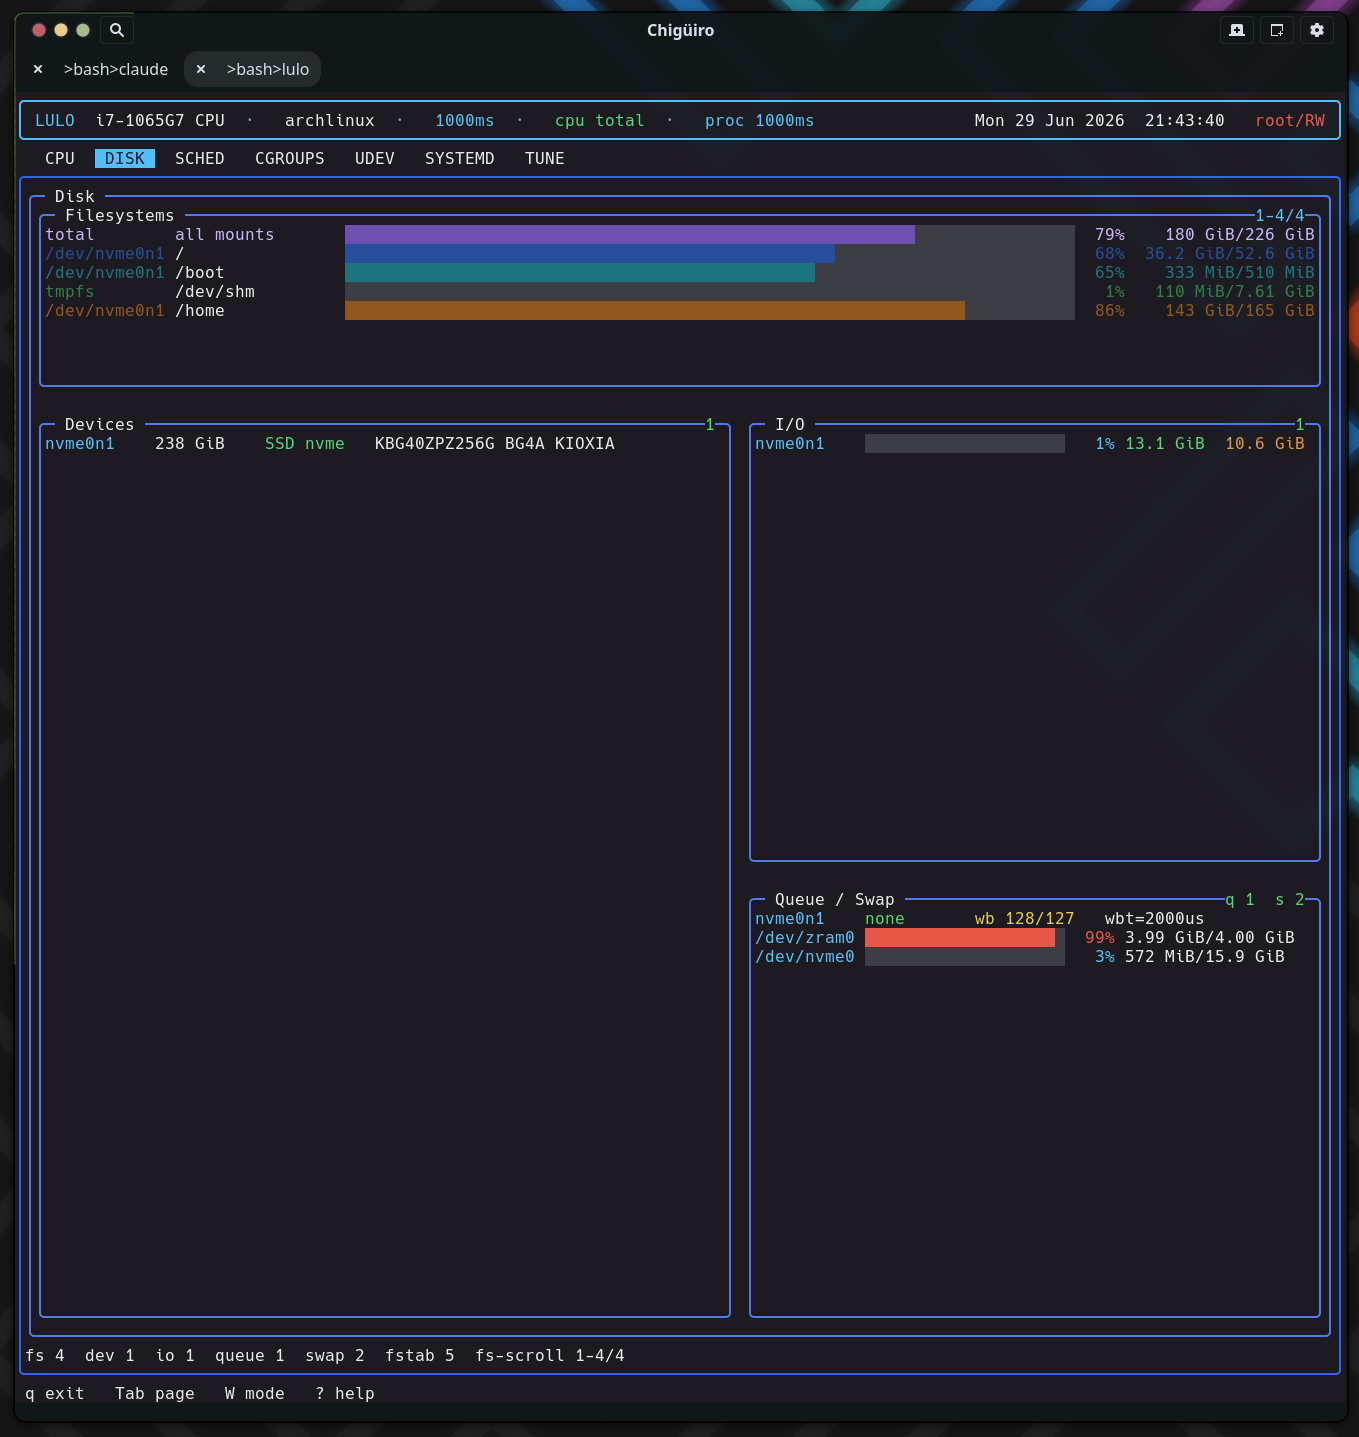Click the 'proc 1000ms' label
The image size is (1359, 1437).
[x=760, y=120]
